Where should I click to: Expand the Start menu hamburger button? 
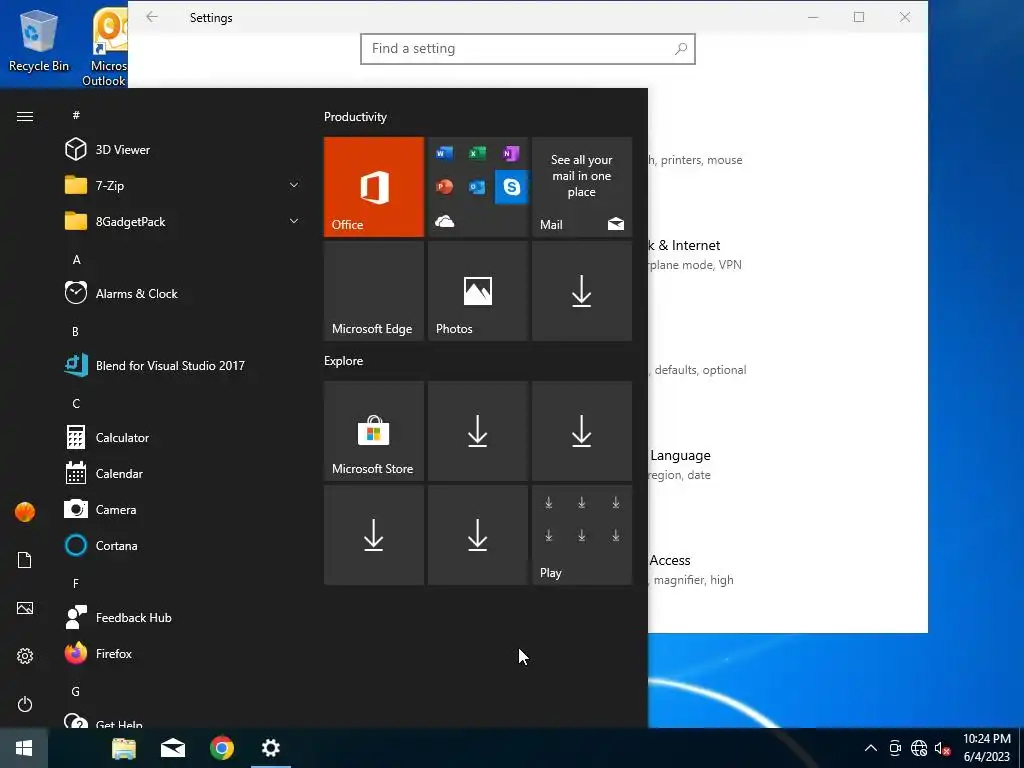[25, 116]
